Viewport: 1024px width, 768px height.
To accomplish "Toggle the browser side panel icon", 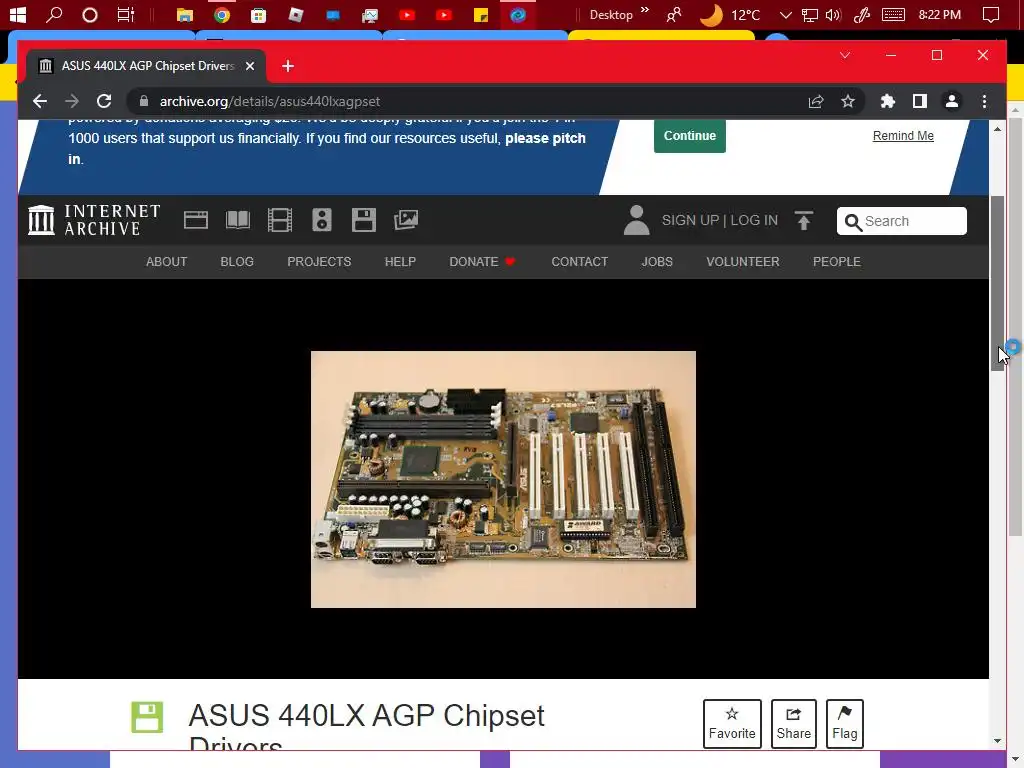I will [x=920, y=101].
